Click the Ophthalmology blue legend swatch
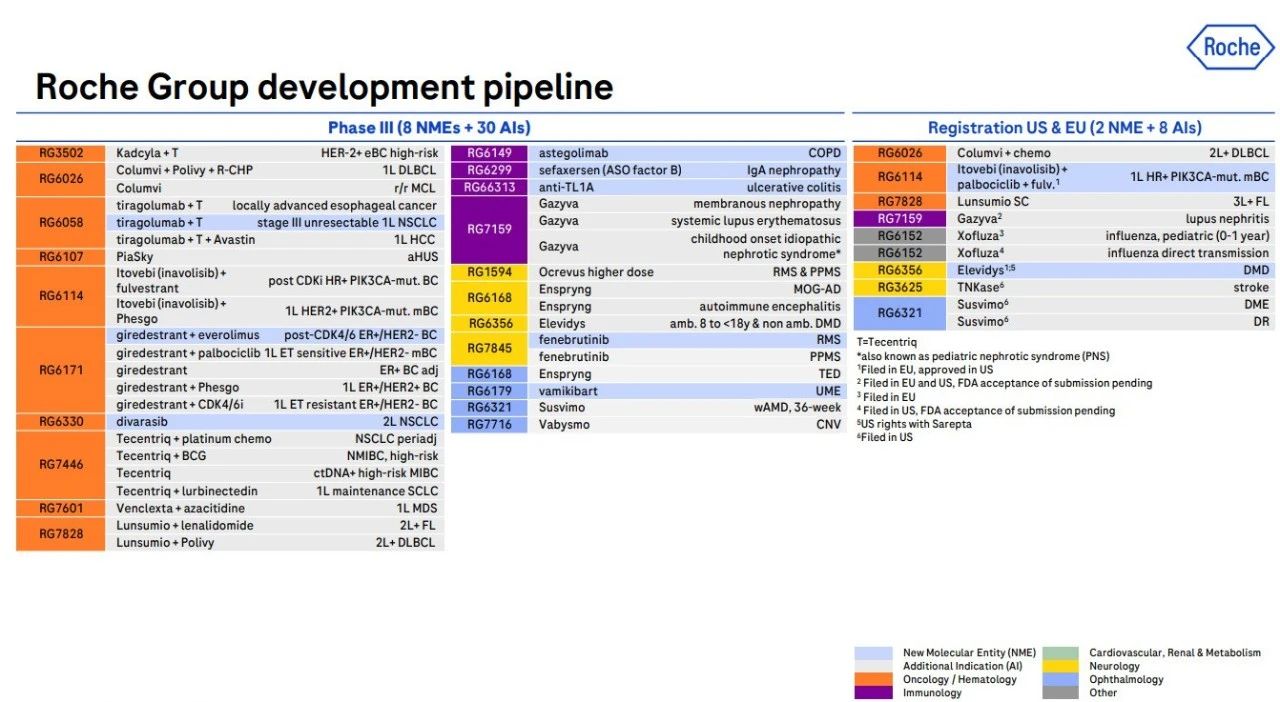The image size is (1280, 702). click(x=1061, y=680)
